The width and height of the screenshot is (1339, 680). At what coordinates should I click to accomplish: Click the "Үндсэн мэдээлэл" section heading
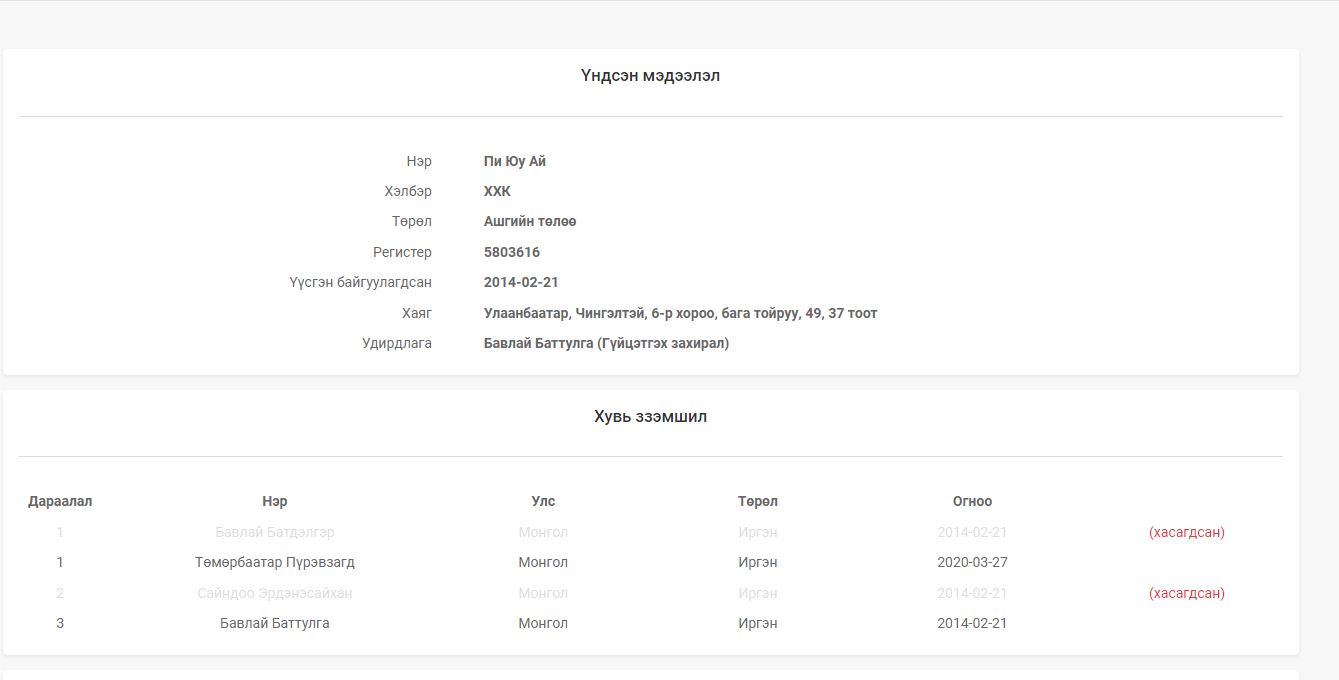[650, 76]
